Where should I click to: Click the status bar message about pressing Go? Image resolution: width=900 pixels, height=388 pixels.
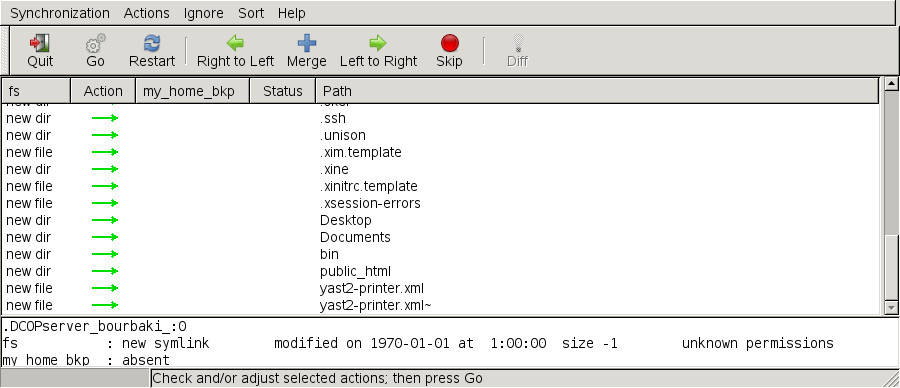pyautogui.click(x=317, y=378)
